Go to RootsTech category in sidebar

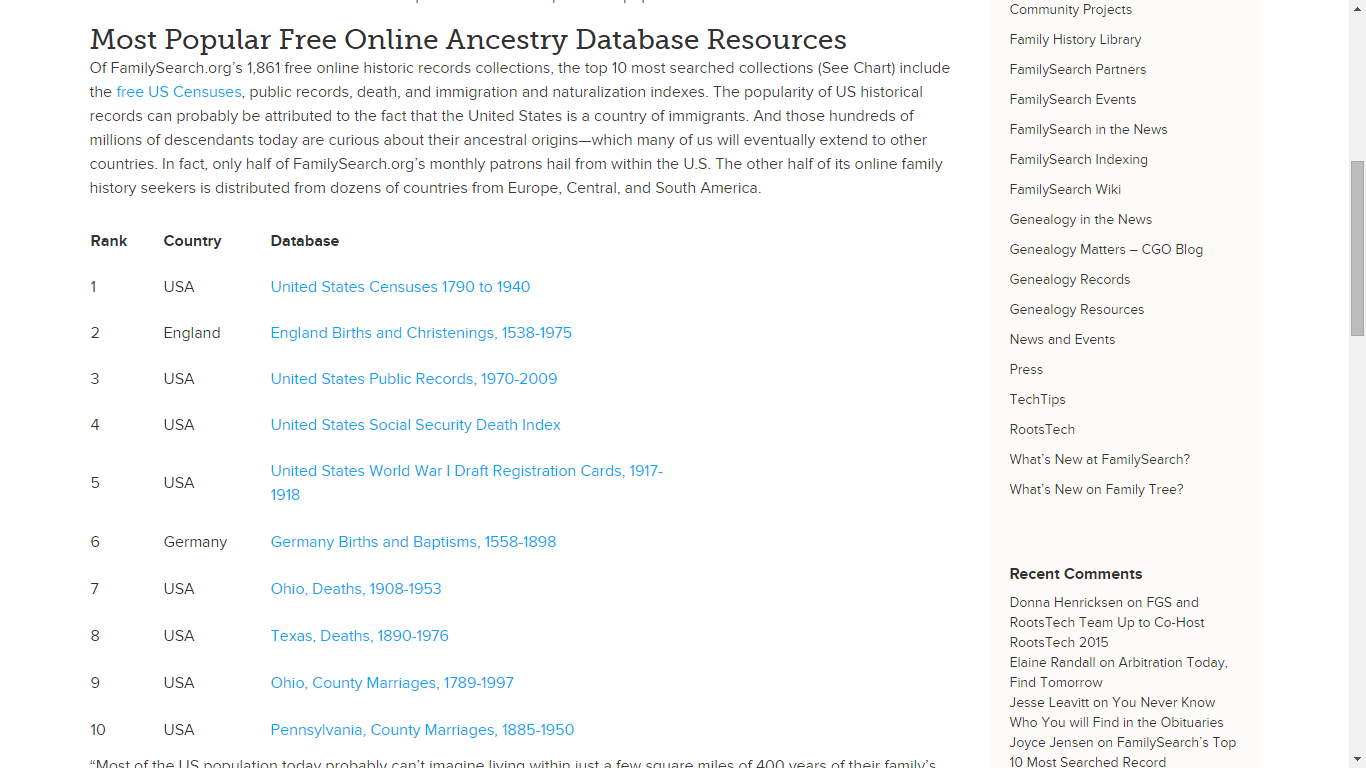(x=1042, y=430)
